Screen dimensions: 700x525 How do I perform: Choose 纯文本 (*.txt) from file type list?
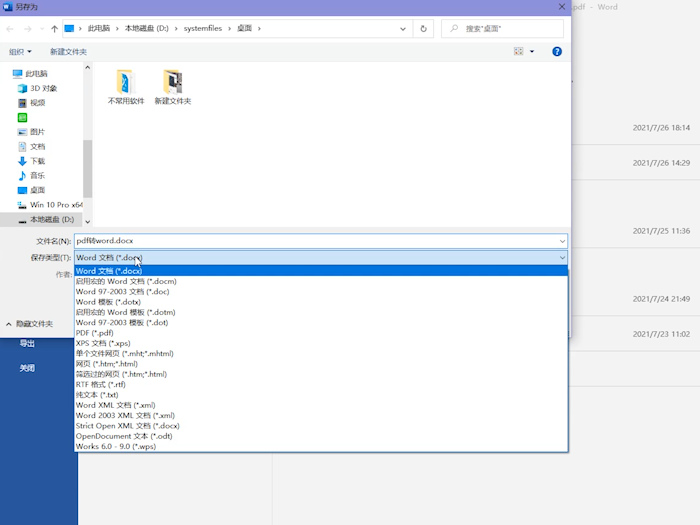point(97,395)
